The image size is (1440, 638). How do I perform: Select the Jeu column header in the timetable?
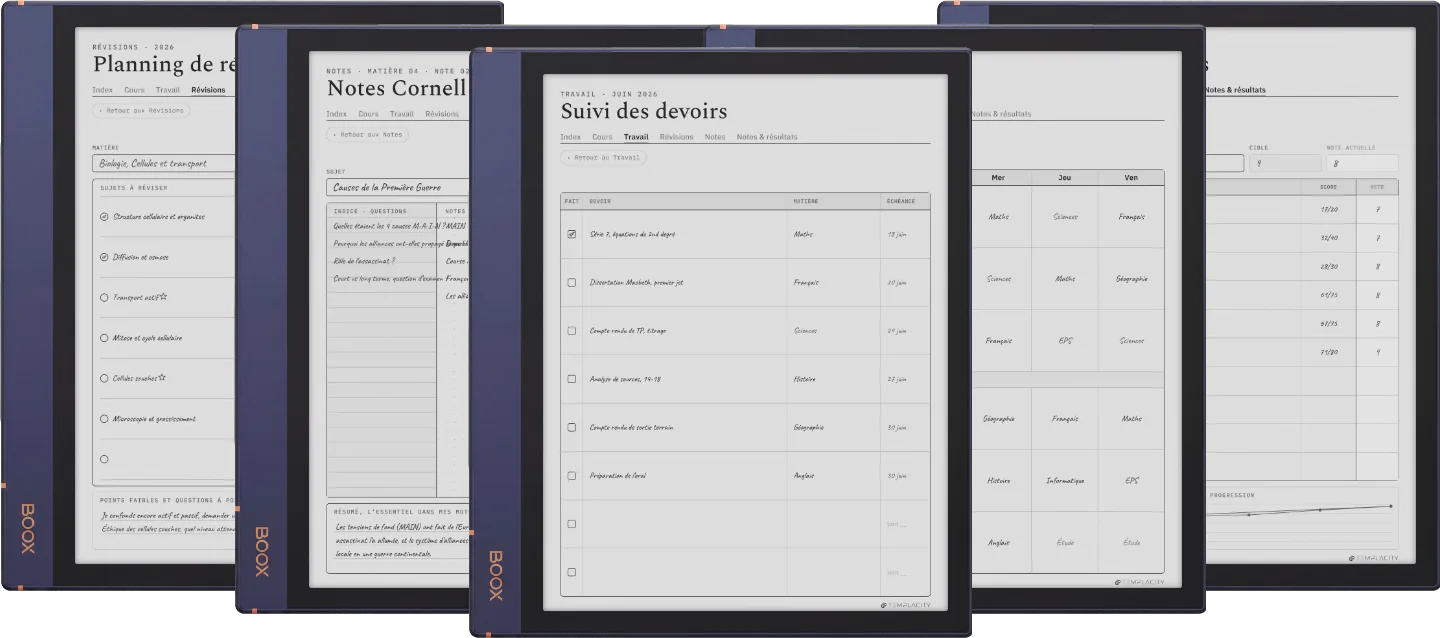point(1065,178)
